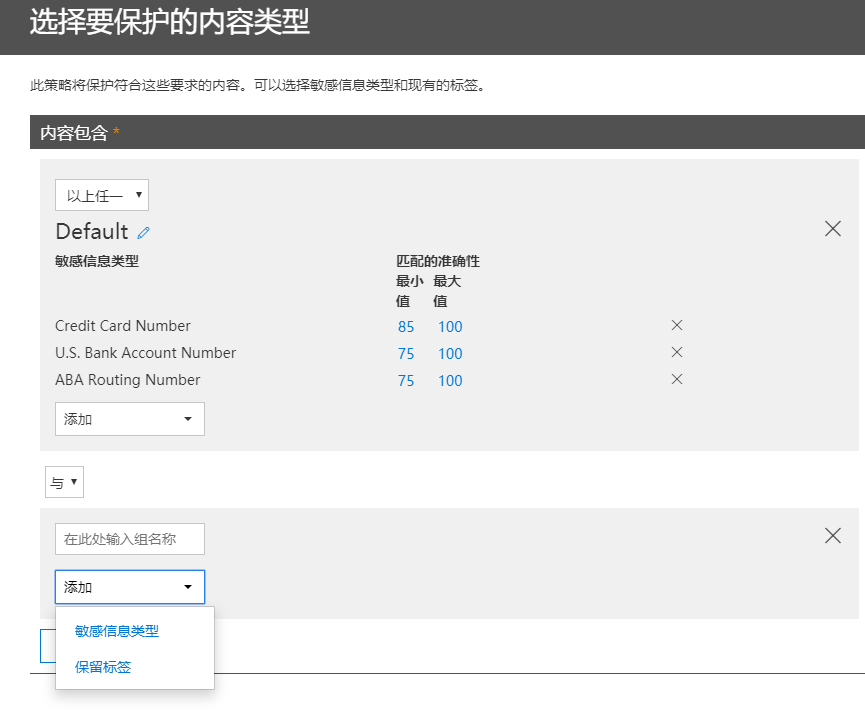Toggle the 添加 dropdown in second group

[130, 587]
